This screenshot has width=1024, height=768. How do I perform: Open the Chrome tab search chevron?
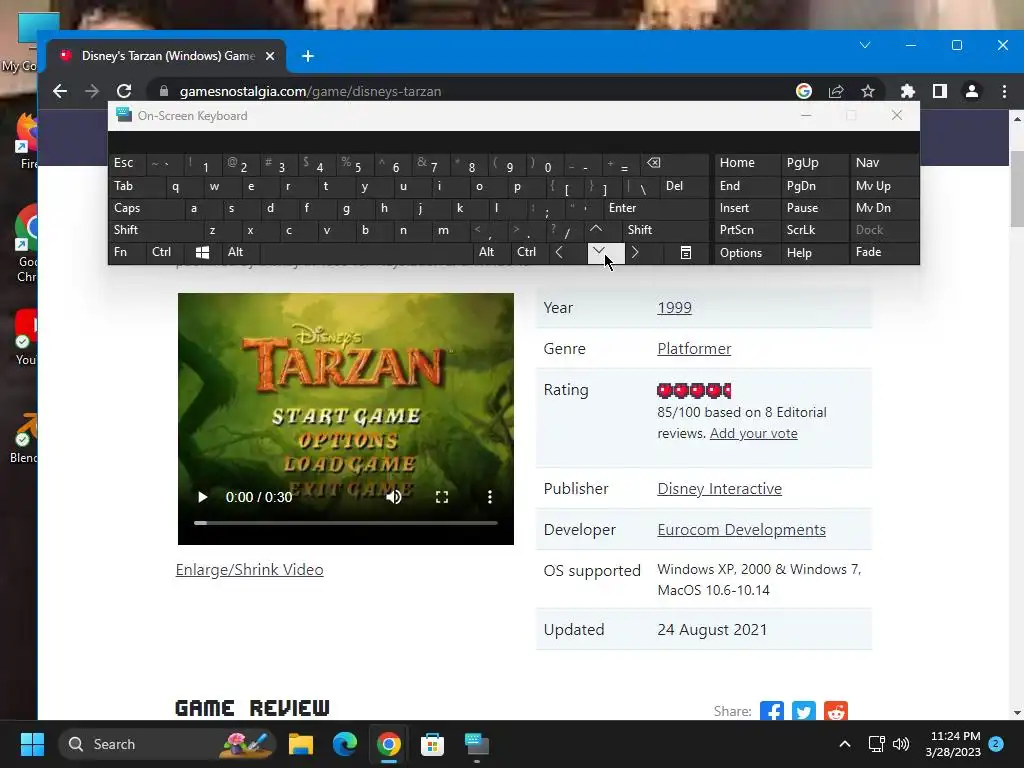[865, 45]
